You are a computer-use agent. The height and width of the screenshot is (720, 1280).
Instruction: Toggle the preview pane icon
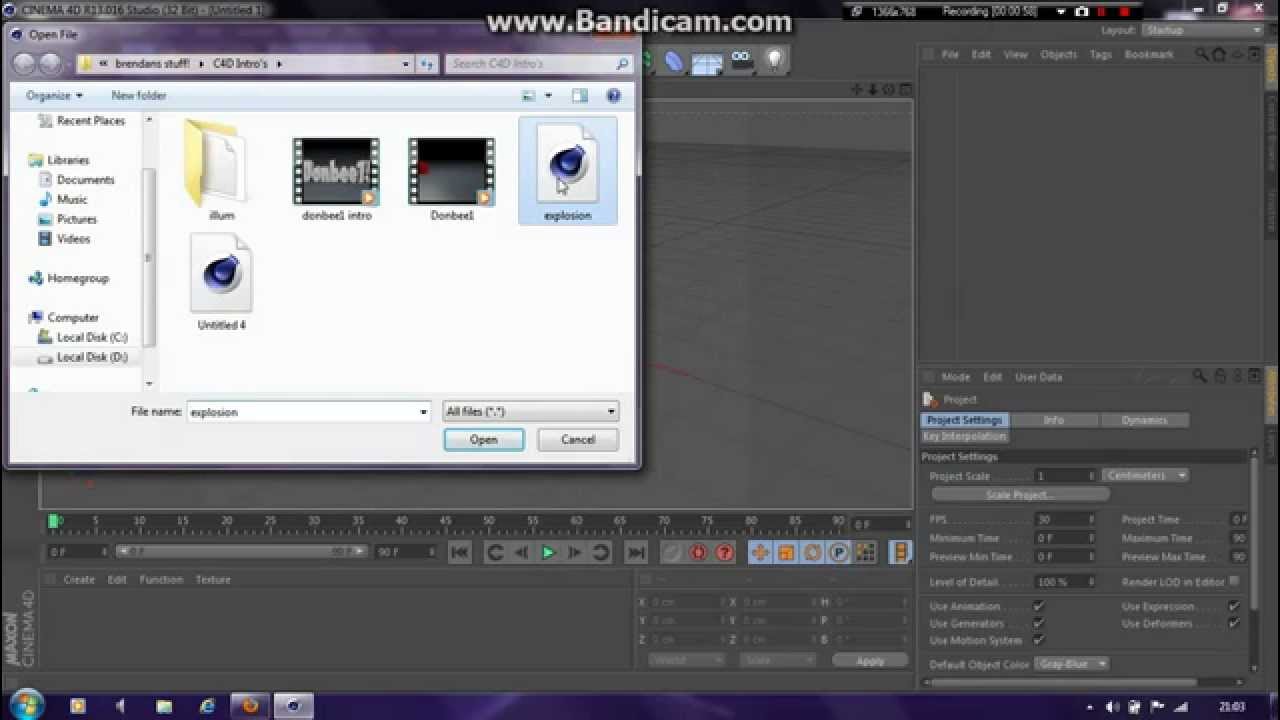(580, 96)
